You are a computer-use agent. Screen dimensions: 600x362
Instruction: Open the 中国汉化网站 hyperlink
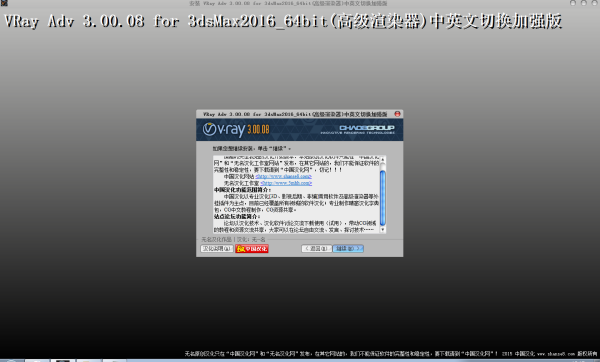(284, 176)
